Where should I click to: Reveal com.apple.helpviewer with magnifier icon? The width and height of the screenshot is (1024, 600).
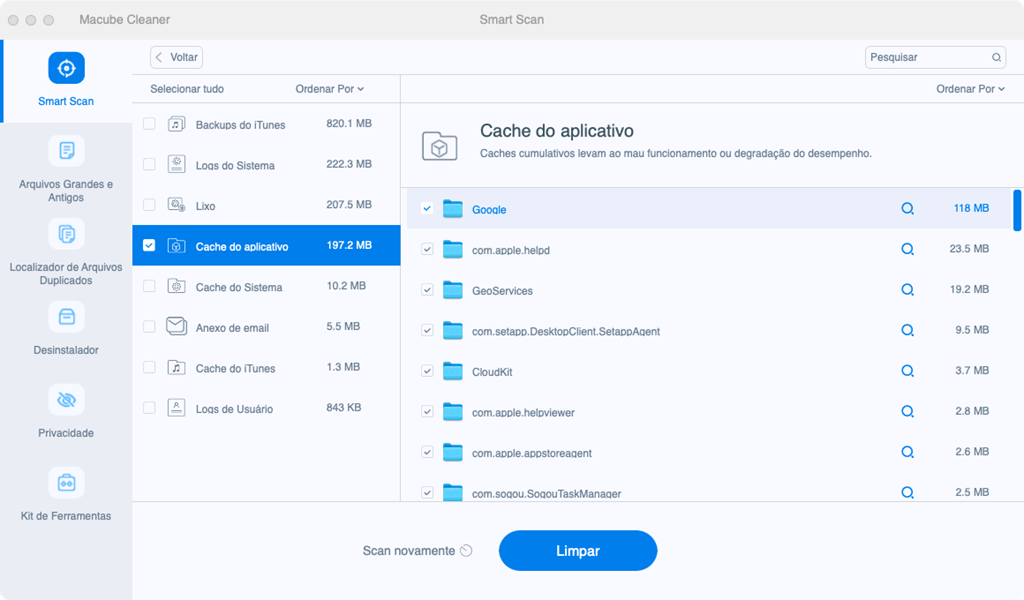pos(907,411)
